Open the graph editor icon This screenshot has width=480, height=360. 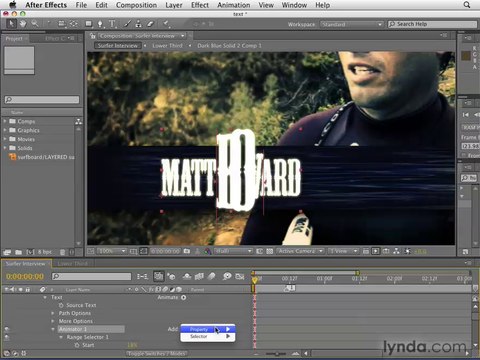240,276
